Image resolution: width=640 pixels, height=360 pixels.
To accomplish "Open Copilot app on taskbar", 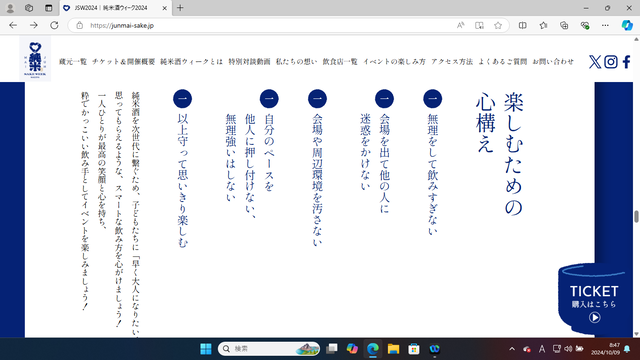I will coord(352,349).
